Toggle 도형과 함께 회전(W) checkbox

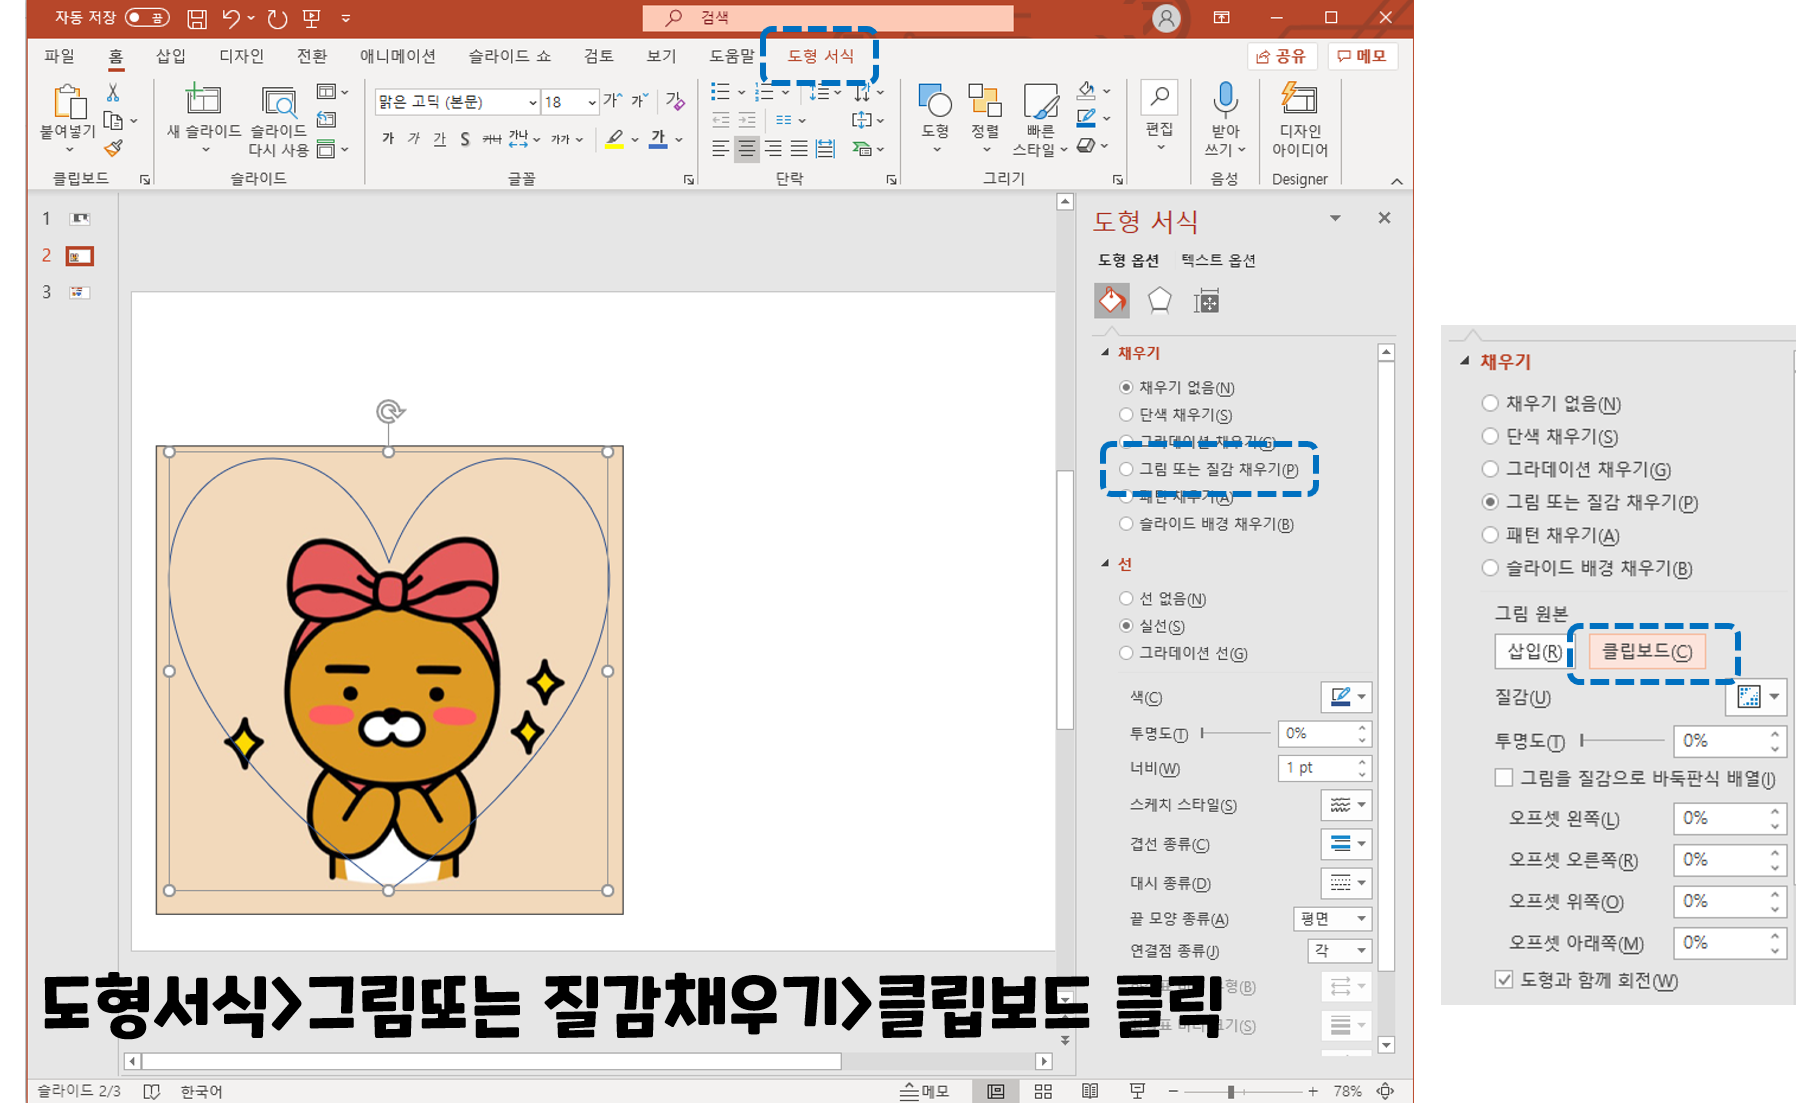(x=1503, y=980)
